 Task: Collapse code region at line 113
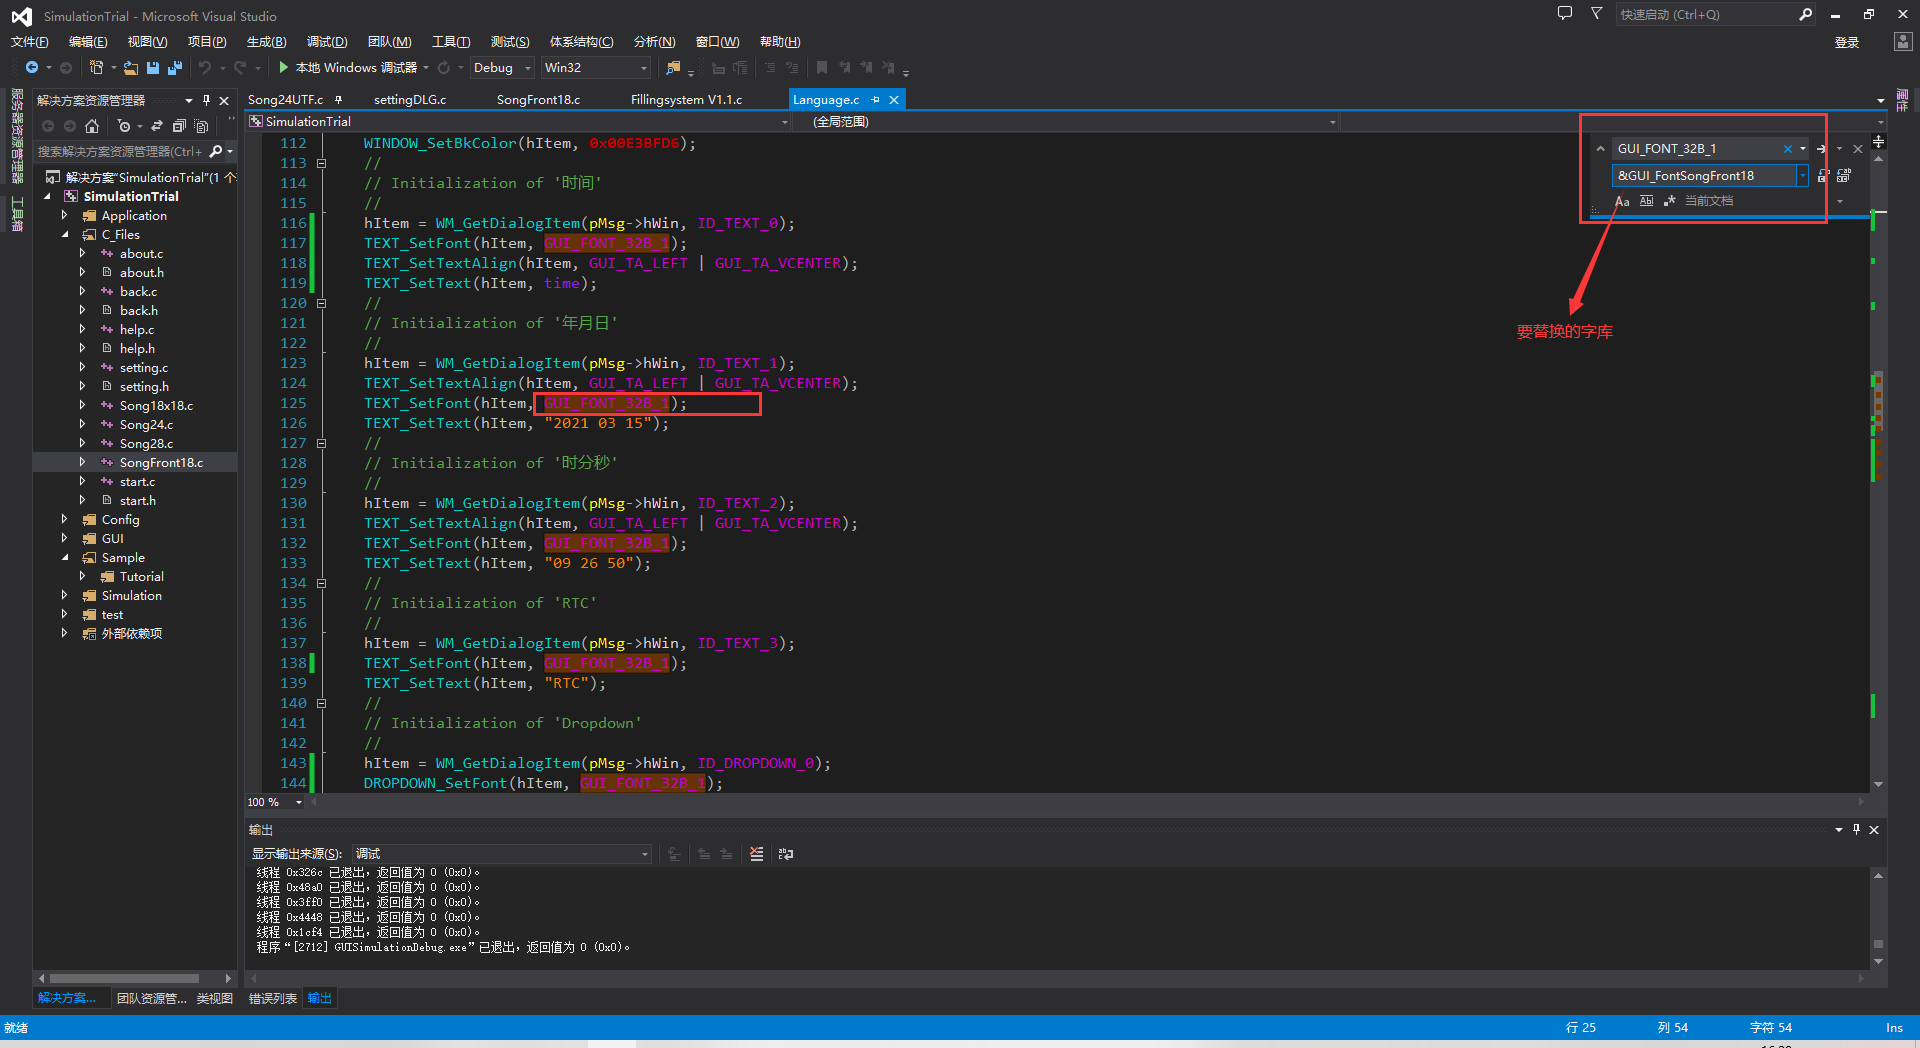321,163
